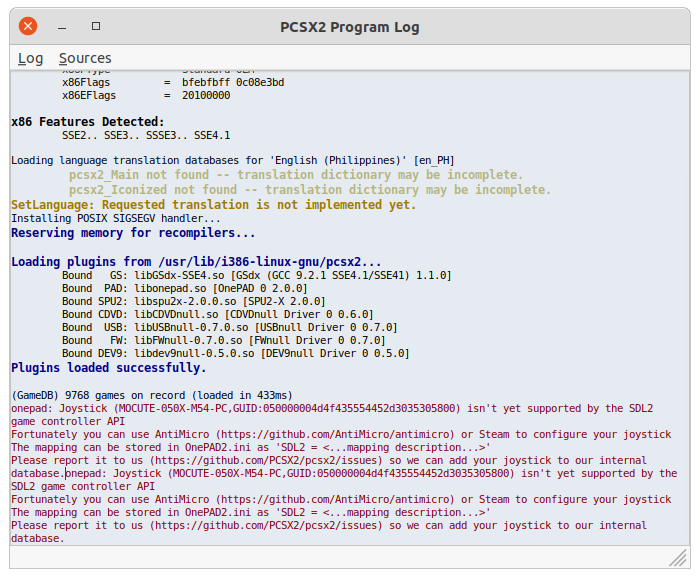Screen dimensions: 700x578
Task: Click the 'Bound CDVD: libCDVDnull.so' line
Action: (x=217, y=314)
